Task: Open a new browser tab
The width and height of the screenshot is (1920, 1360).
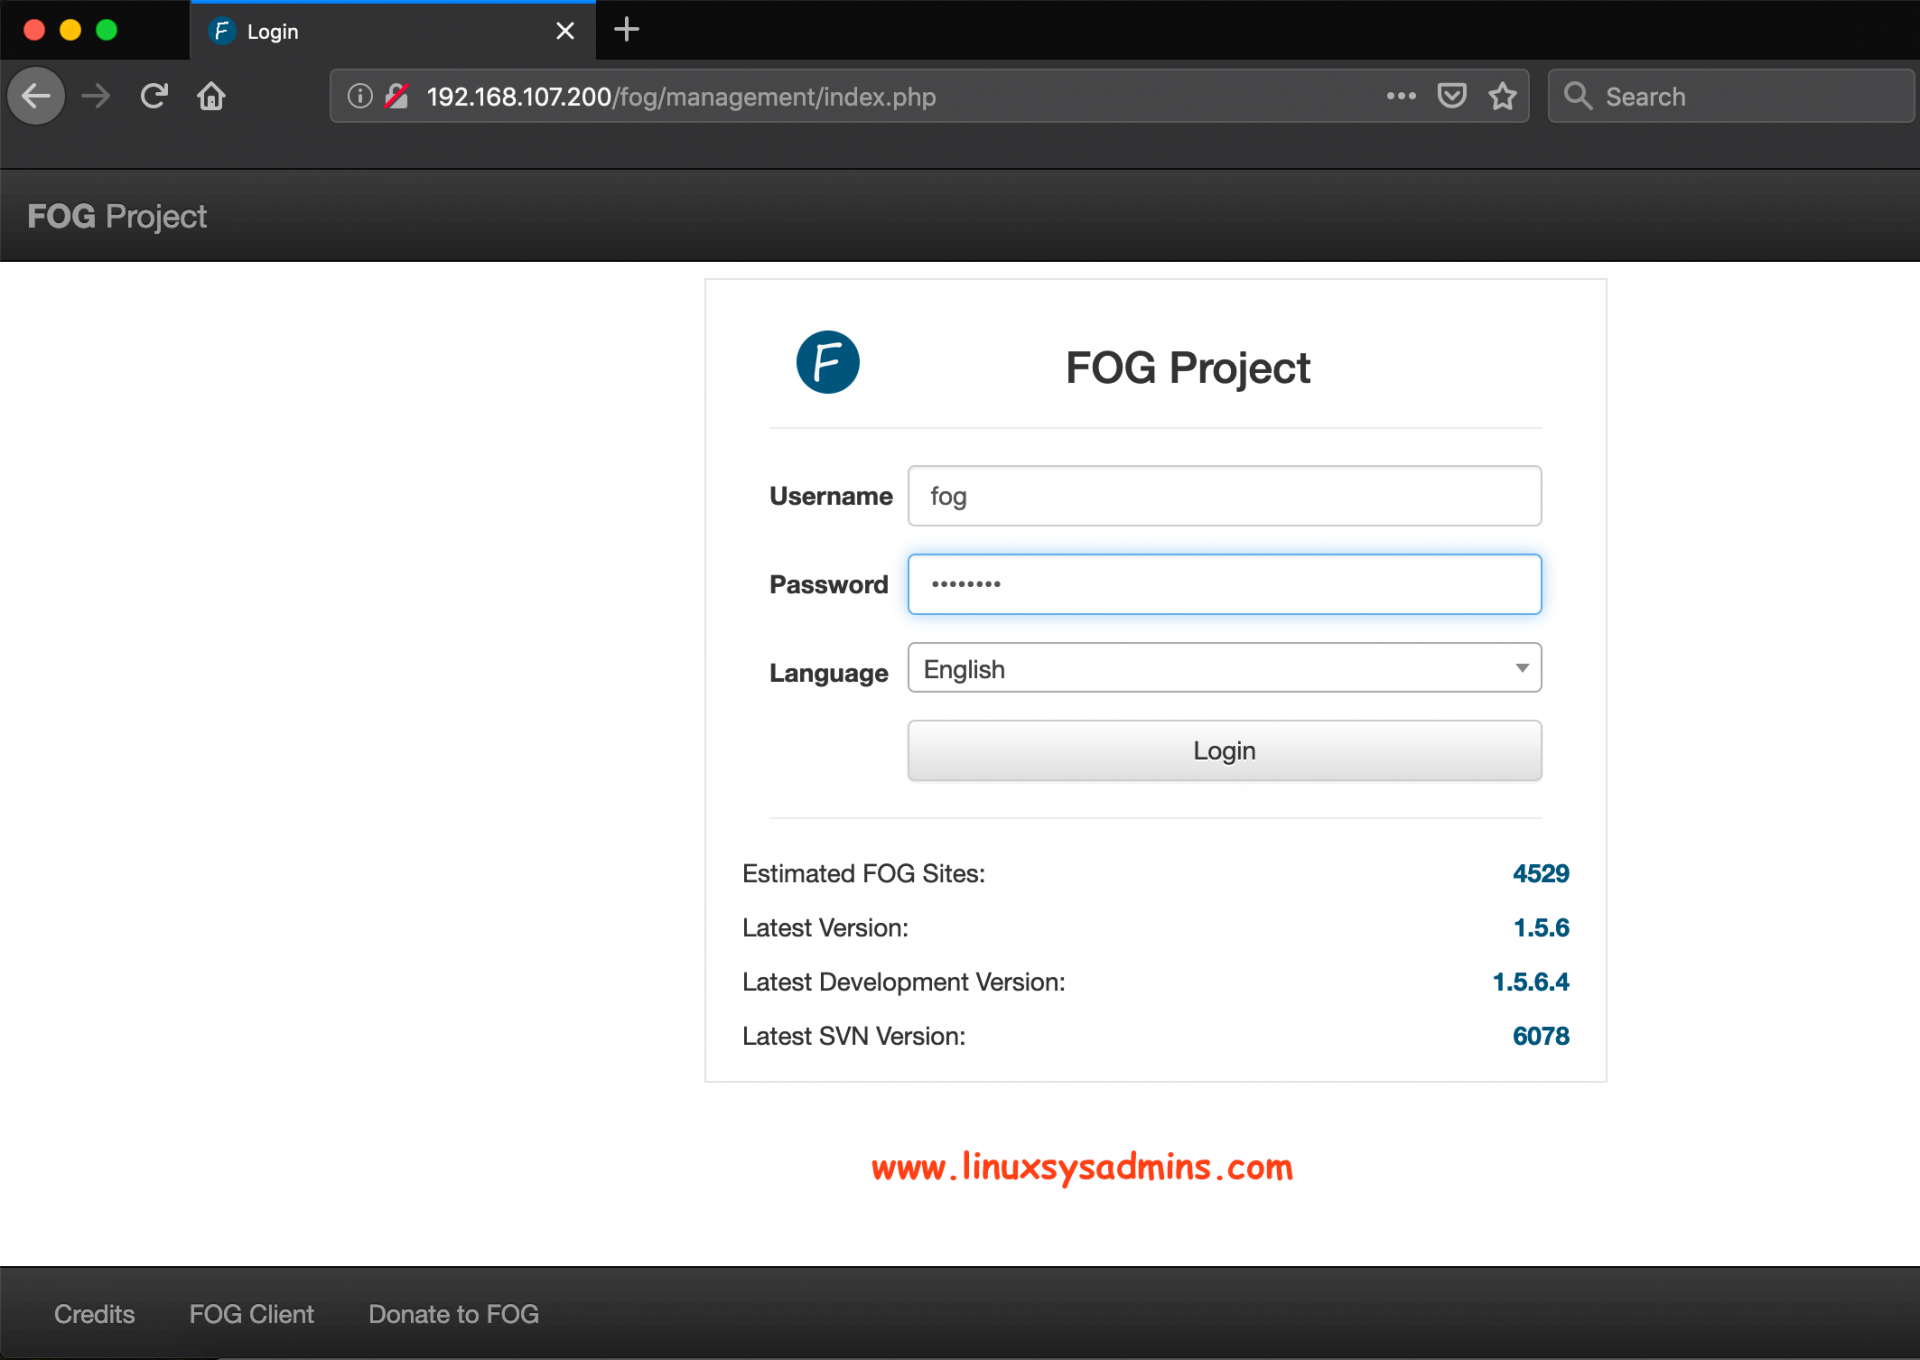Action: click(x=626, y=30)
